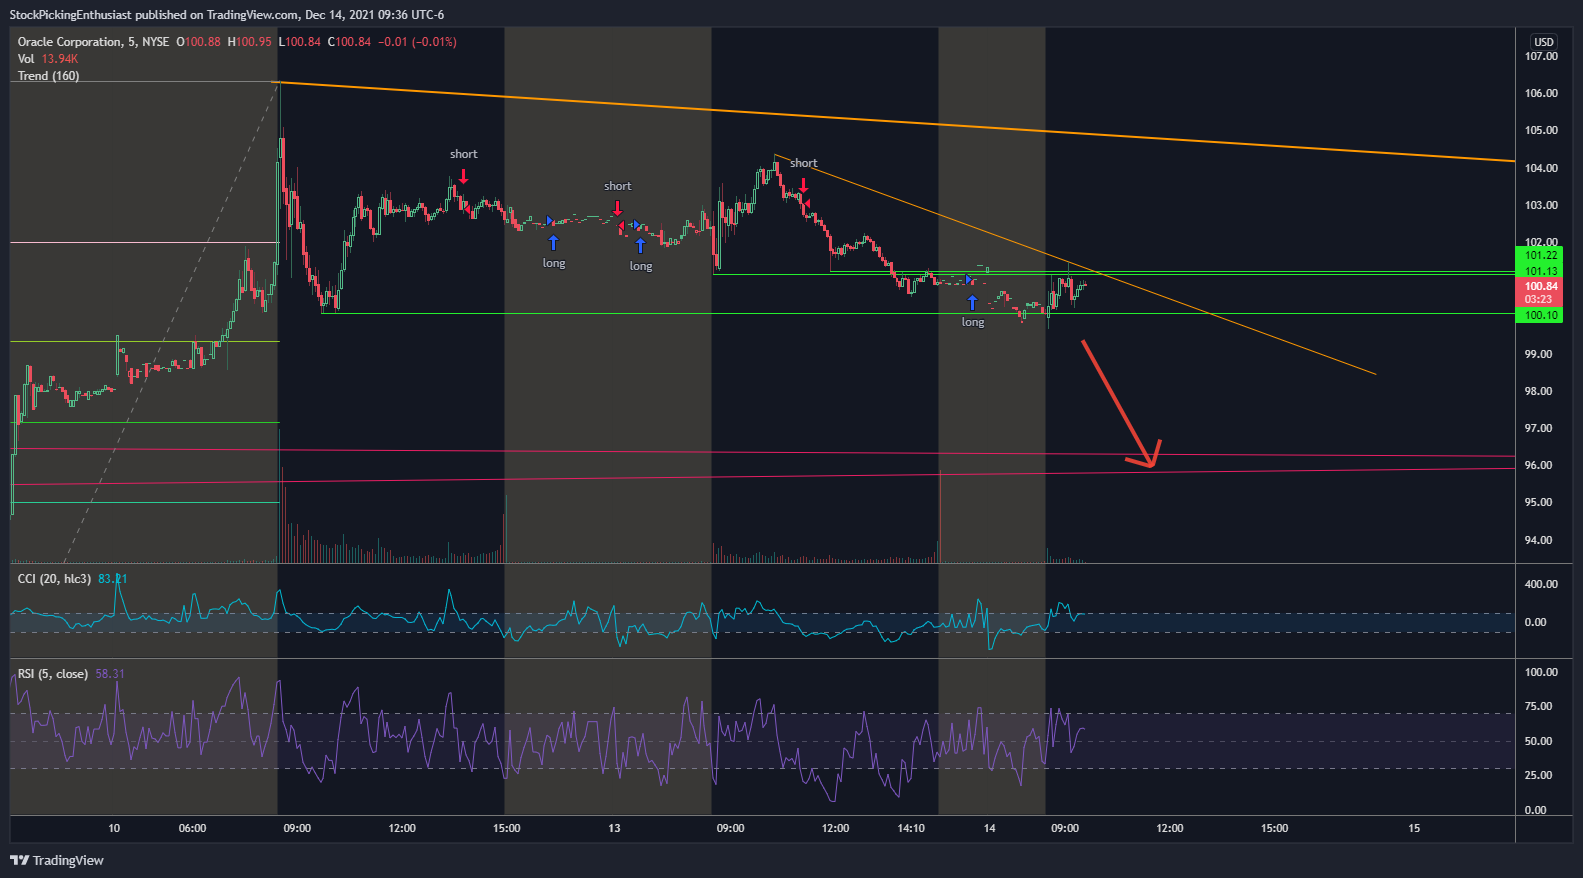Image resolution: width=1583 pixels, height=878 pixels.
Task: Select the CCI (20, hlc3) indicator label
Action: (x=54, y=579)
